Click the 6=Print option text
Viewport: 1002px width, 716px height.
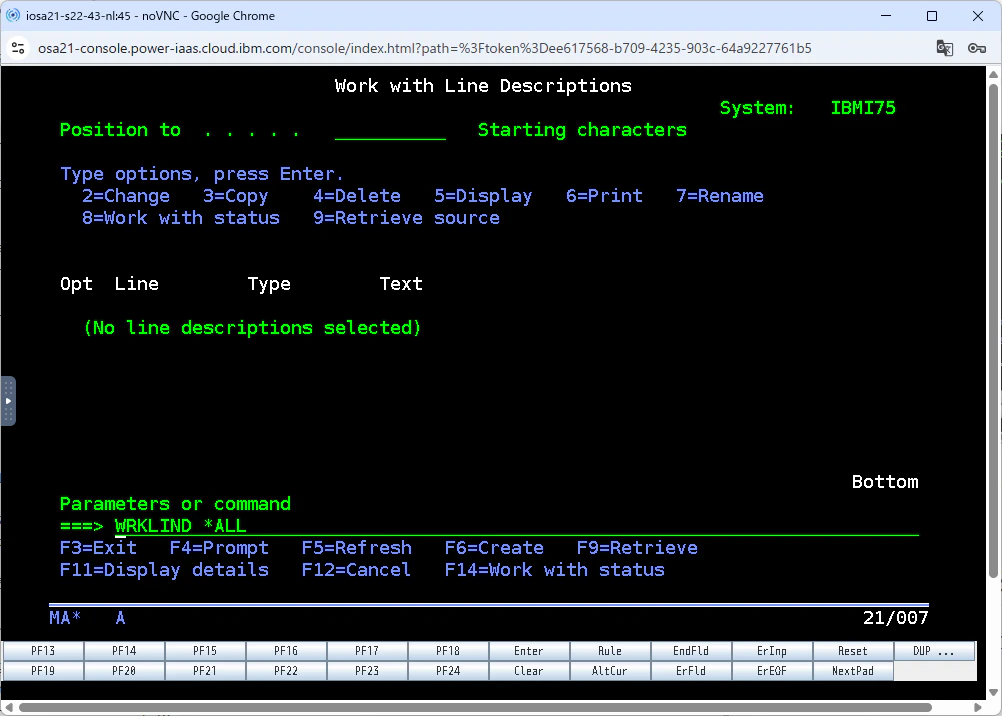(x=605, y=196)
